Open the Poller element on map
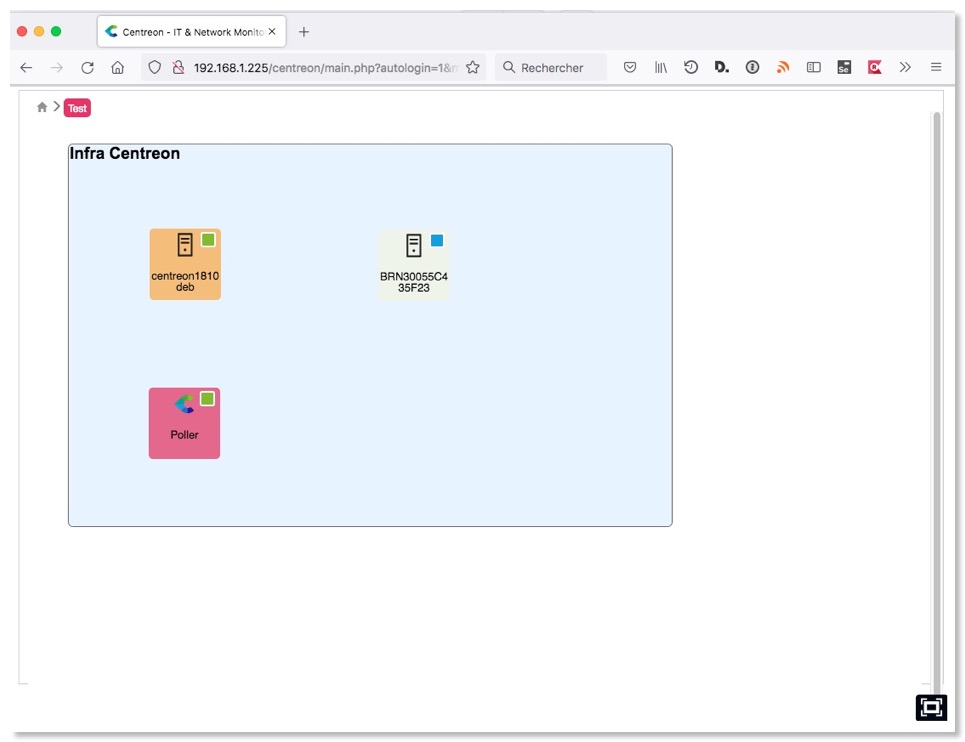Image resolution: width=965 pixels, height=742 pixels. [x=184, y=423]
